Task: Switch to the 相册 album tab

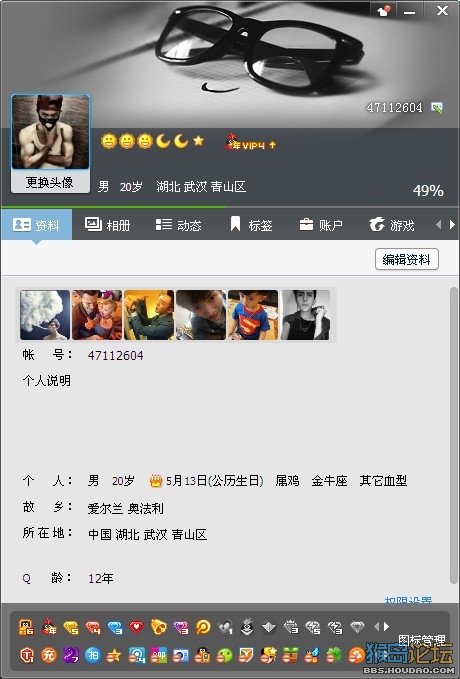Action: tap(108, 225)
